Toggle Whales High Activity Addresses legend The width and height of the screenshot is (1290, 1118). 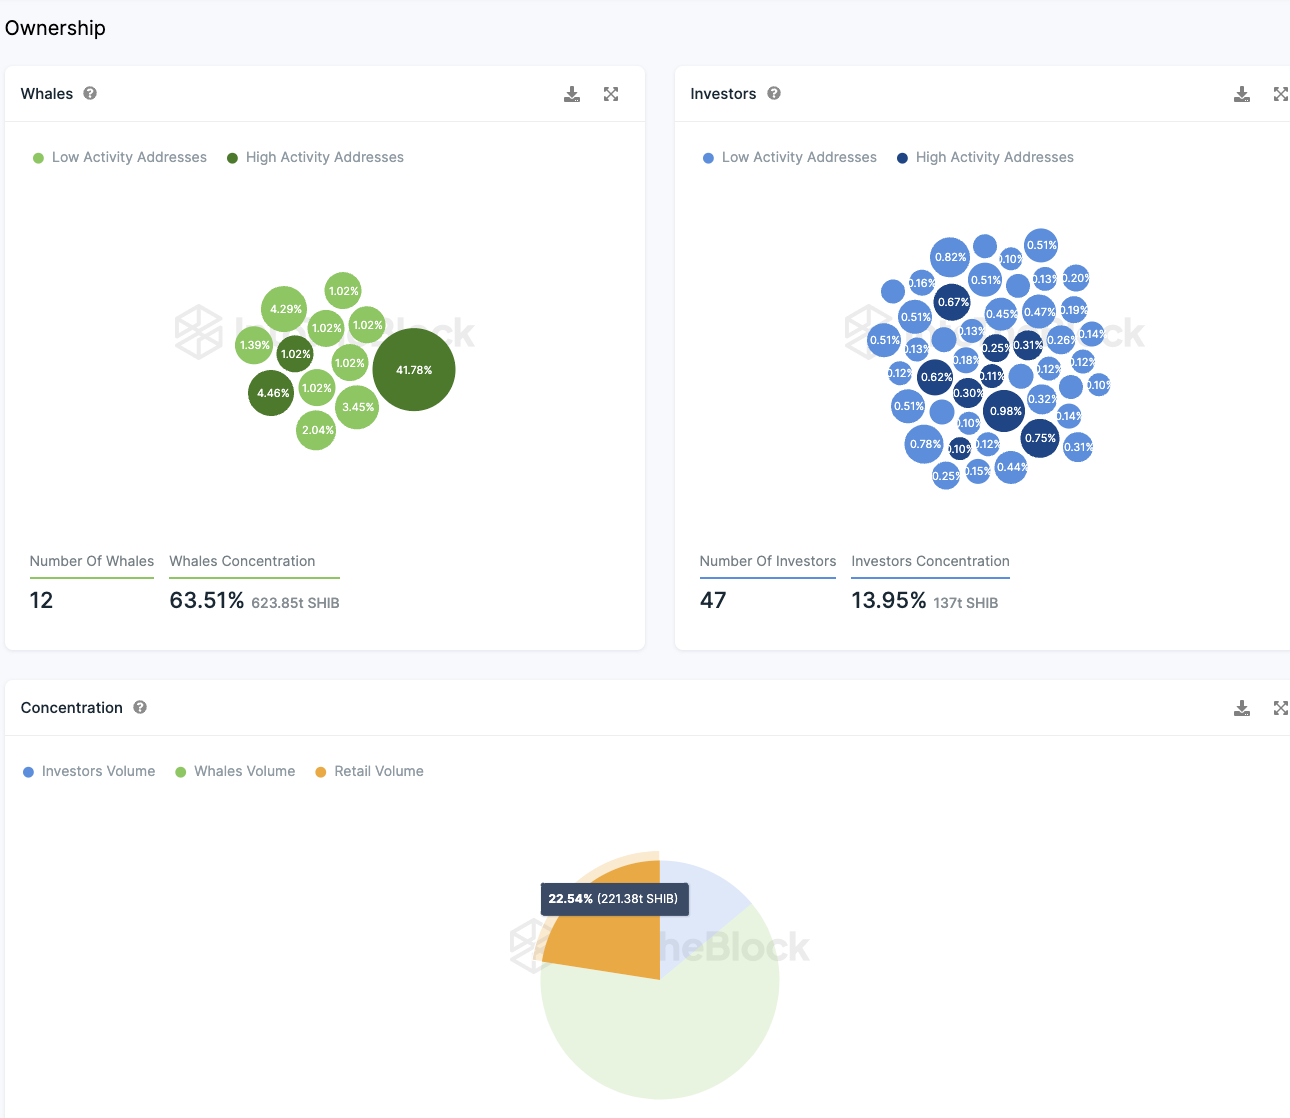click(315, 157)
